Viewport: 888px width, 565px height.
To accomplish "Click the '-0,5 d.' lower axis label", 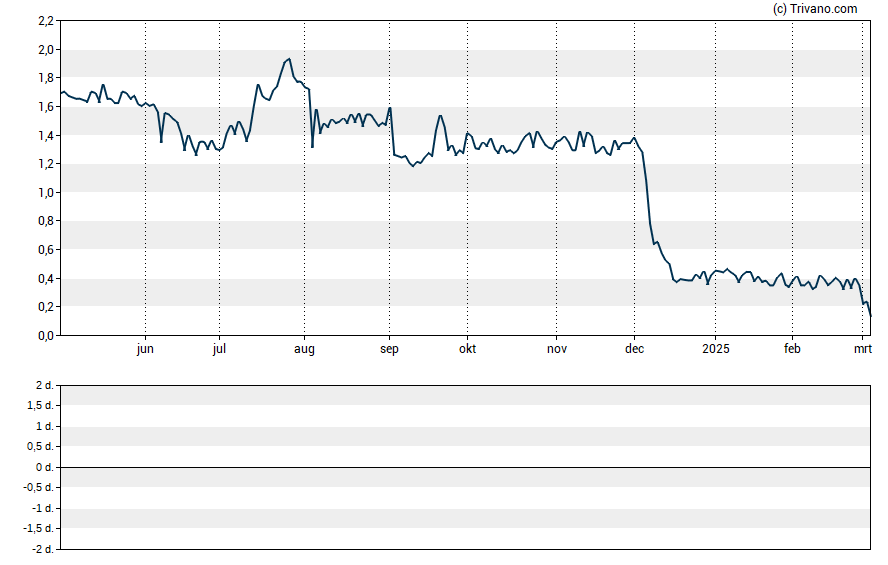I will point(39,487).
